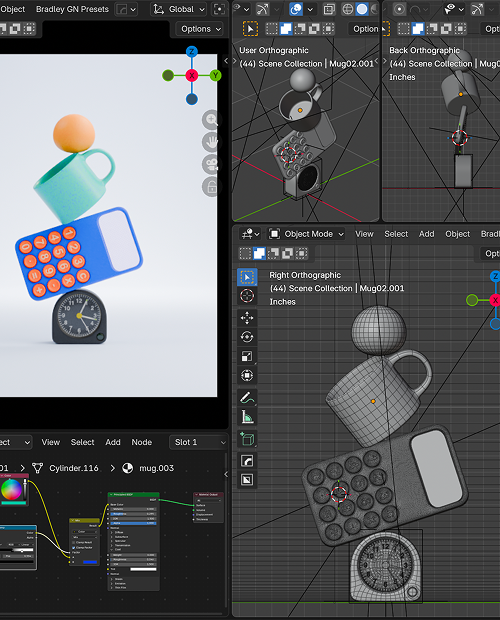Click the zoom magnifier viewport icon
The width and height of the screenshot is (500, 620).
pyautogui.click(x=211, y=119)
